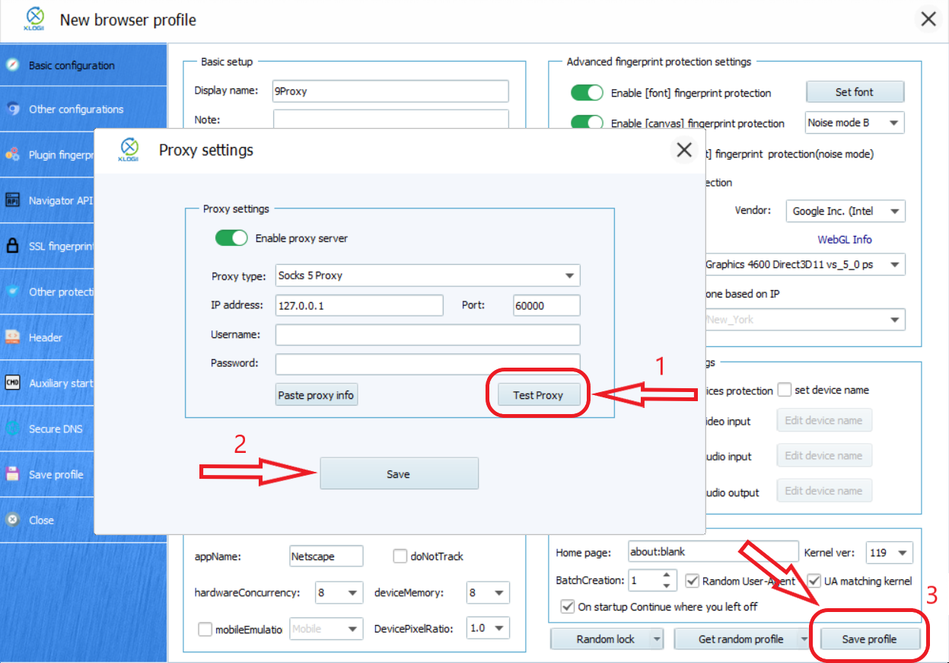Screen dimensions: 949x663
Task: Select the Basic configuration sidebar icon
Action: click(12, 64)
